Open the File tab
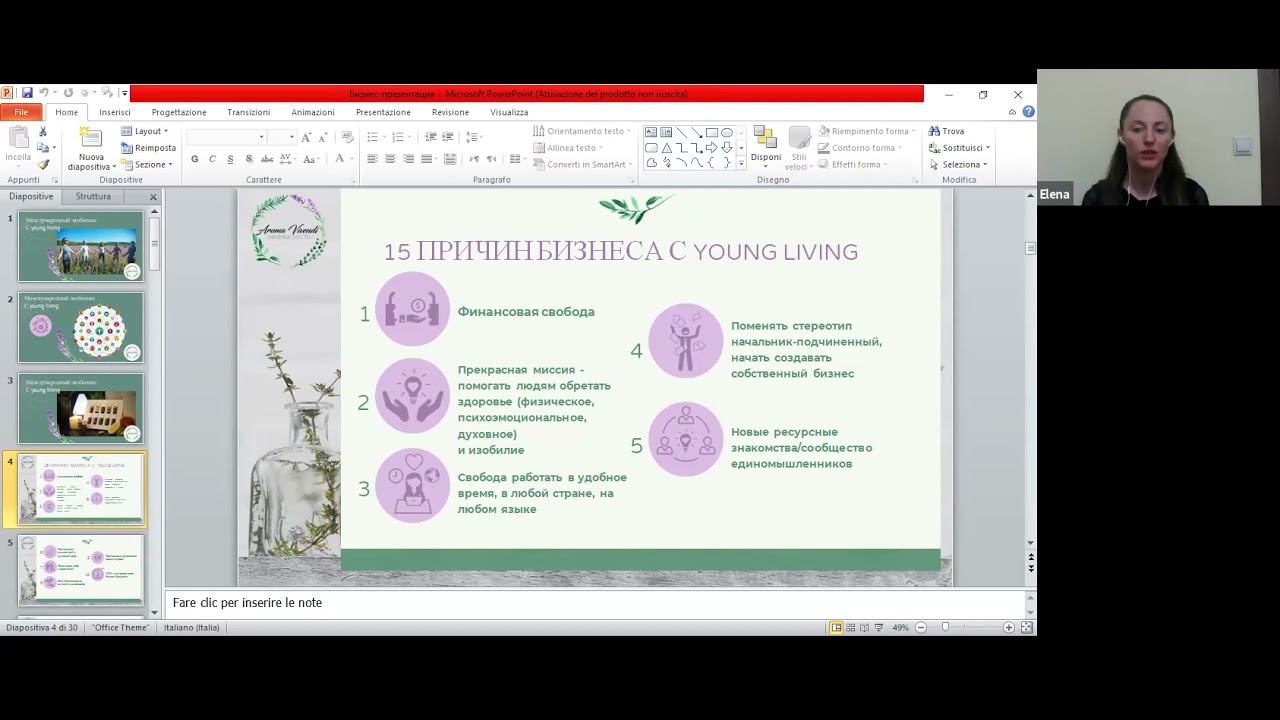The width and height of the screenshot is (1280, 720). coord(21,112)
